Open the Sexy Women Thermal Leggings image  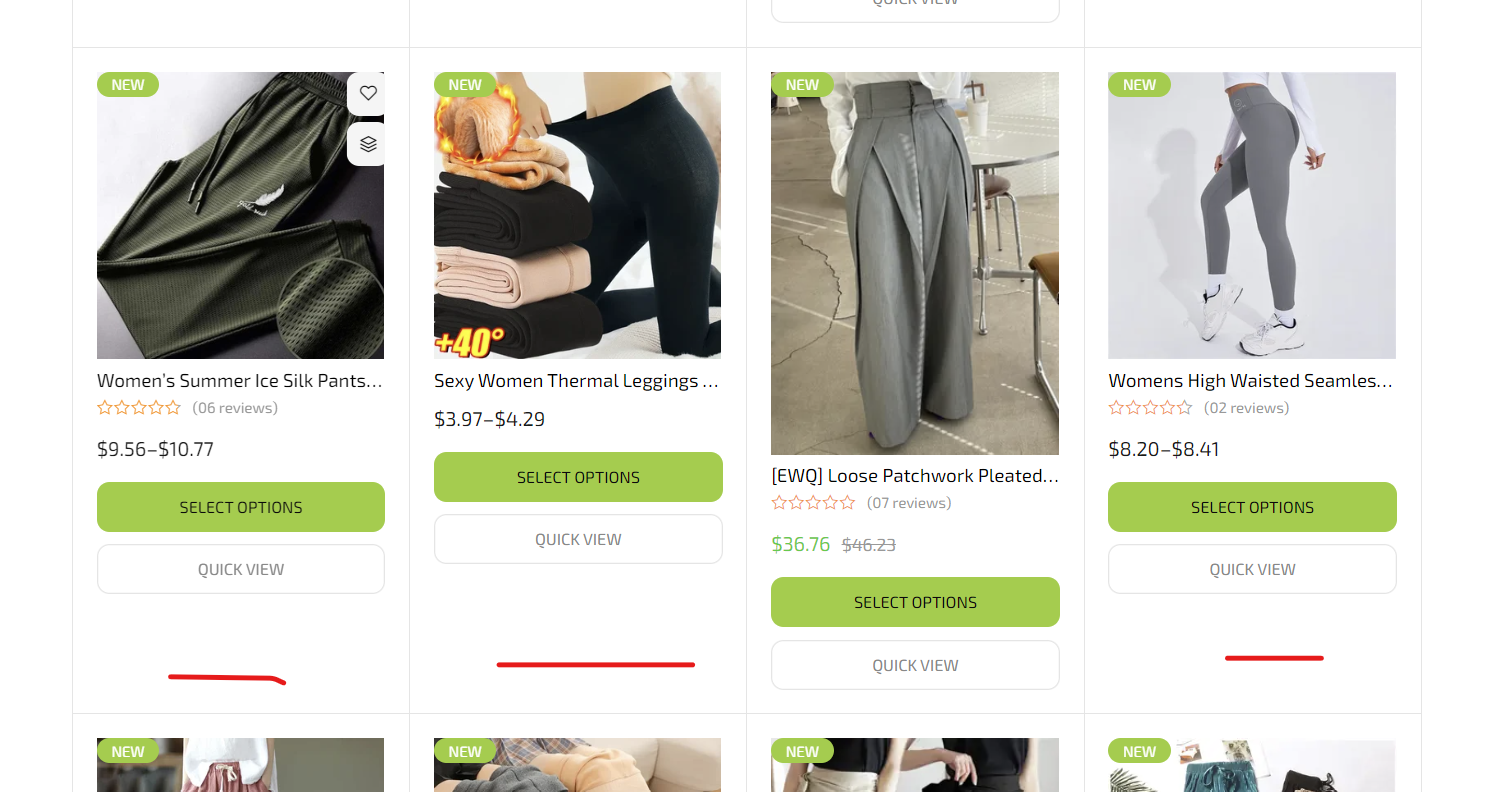(577, 215)
